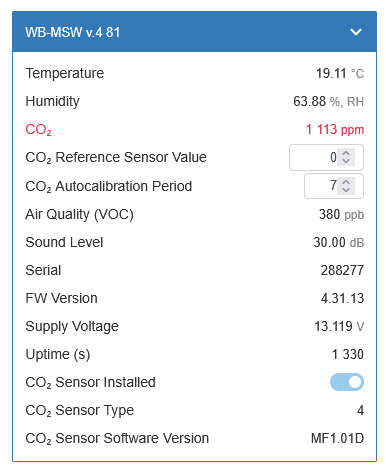Click the red CO₂ 1 113 ppm reading

pos(335,129)
